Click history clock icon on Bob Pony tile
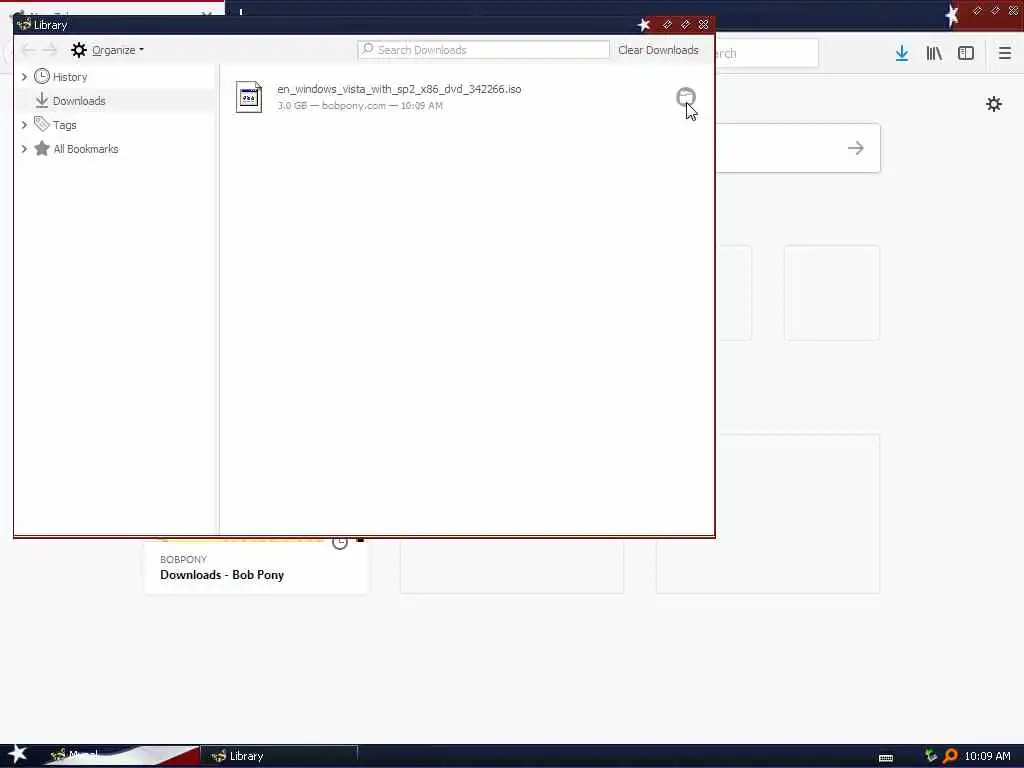This screenshot has height=768, width=1024. (340, 543)
